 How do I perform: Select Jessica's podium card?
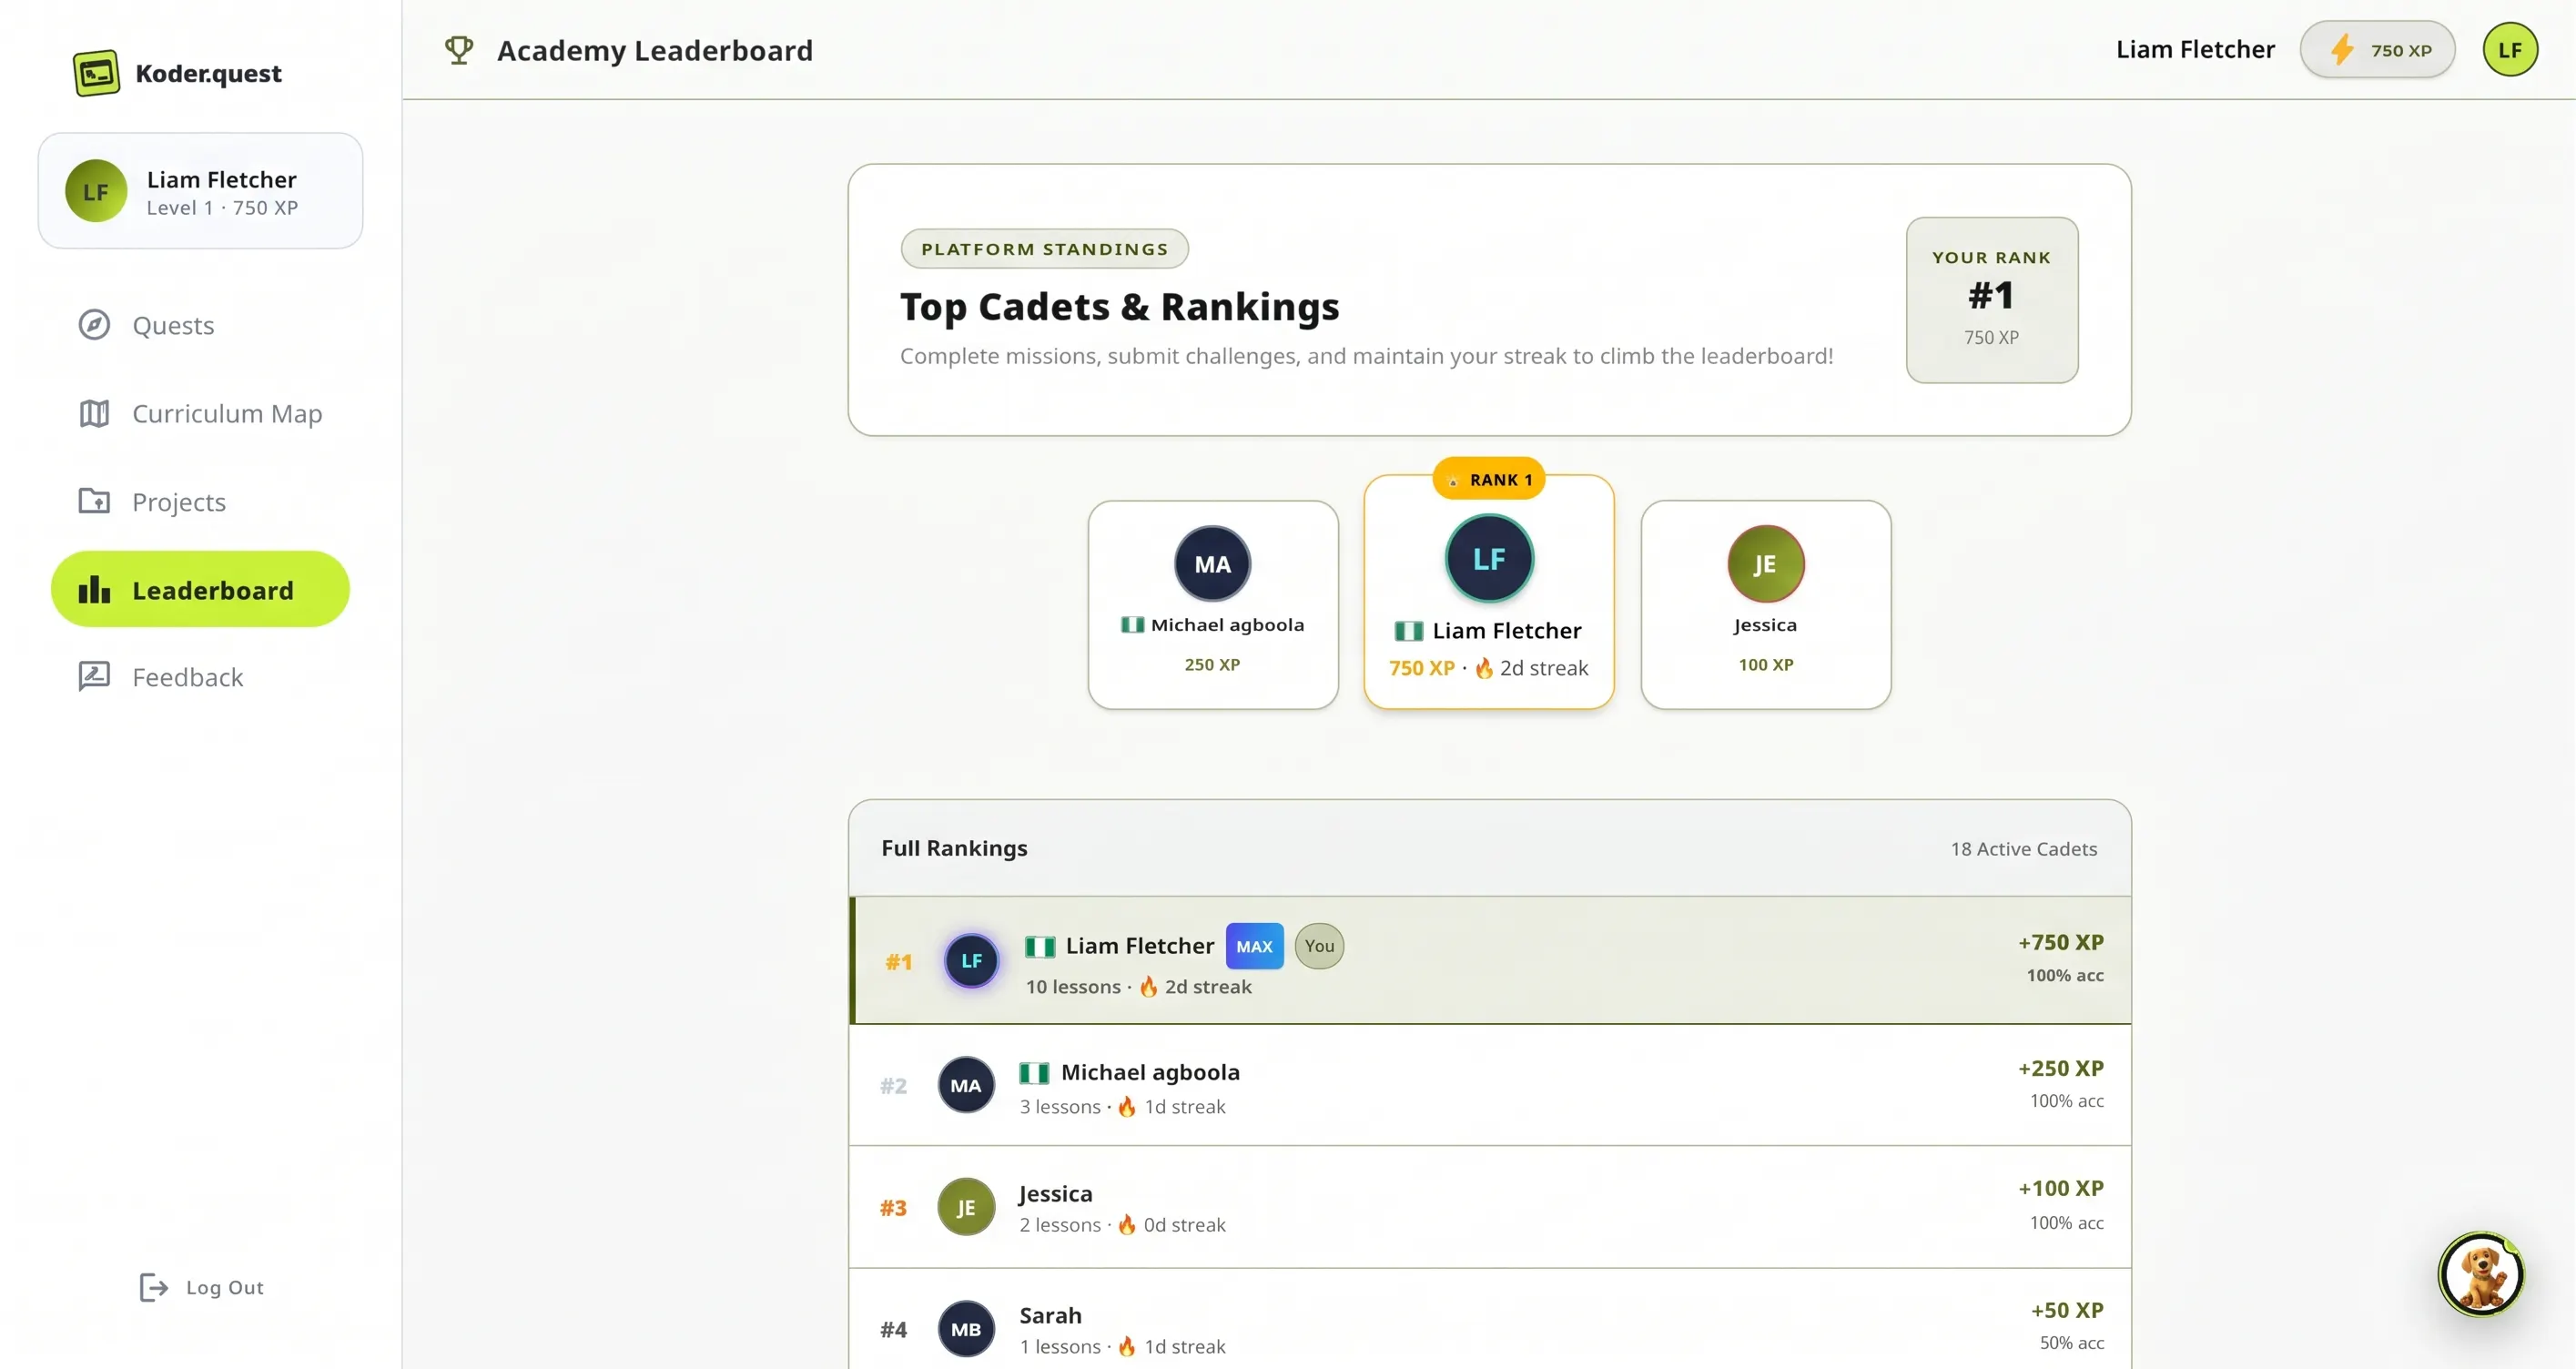(1766, 605)
